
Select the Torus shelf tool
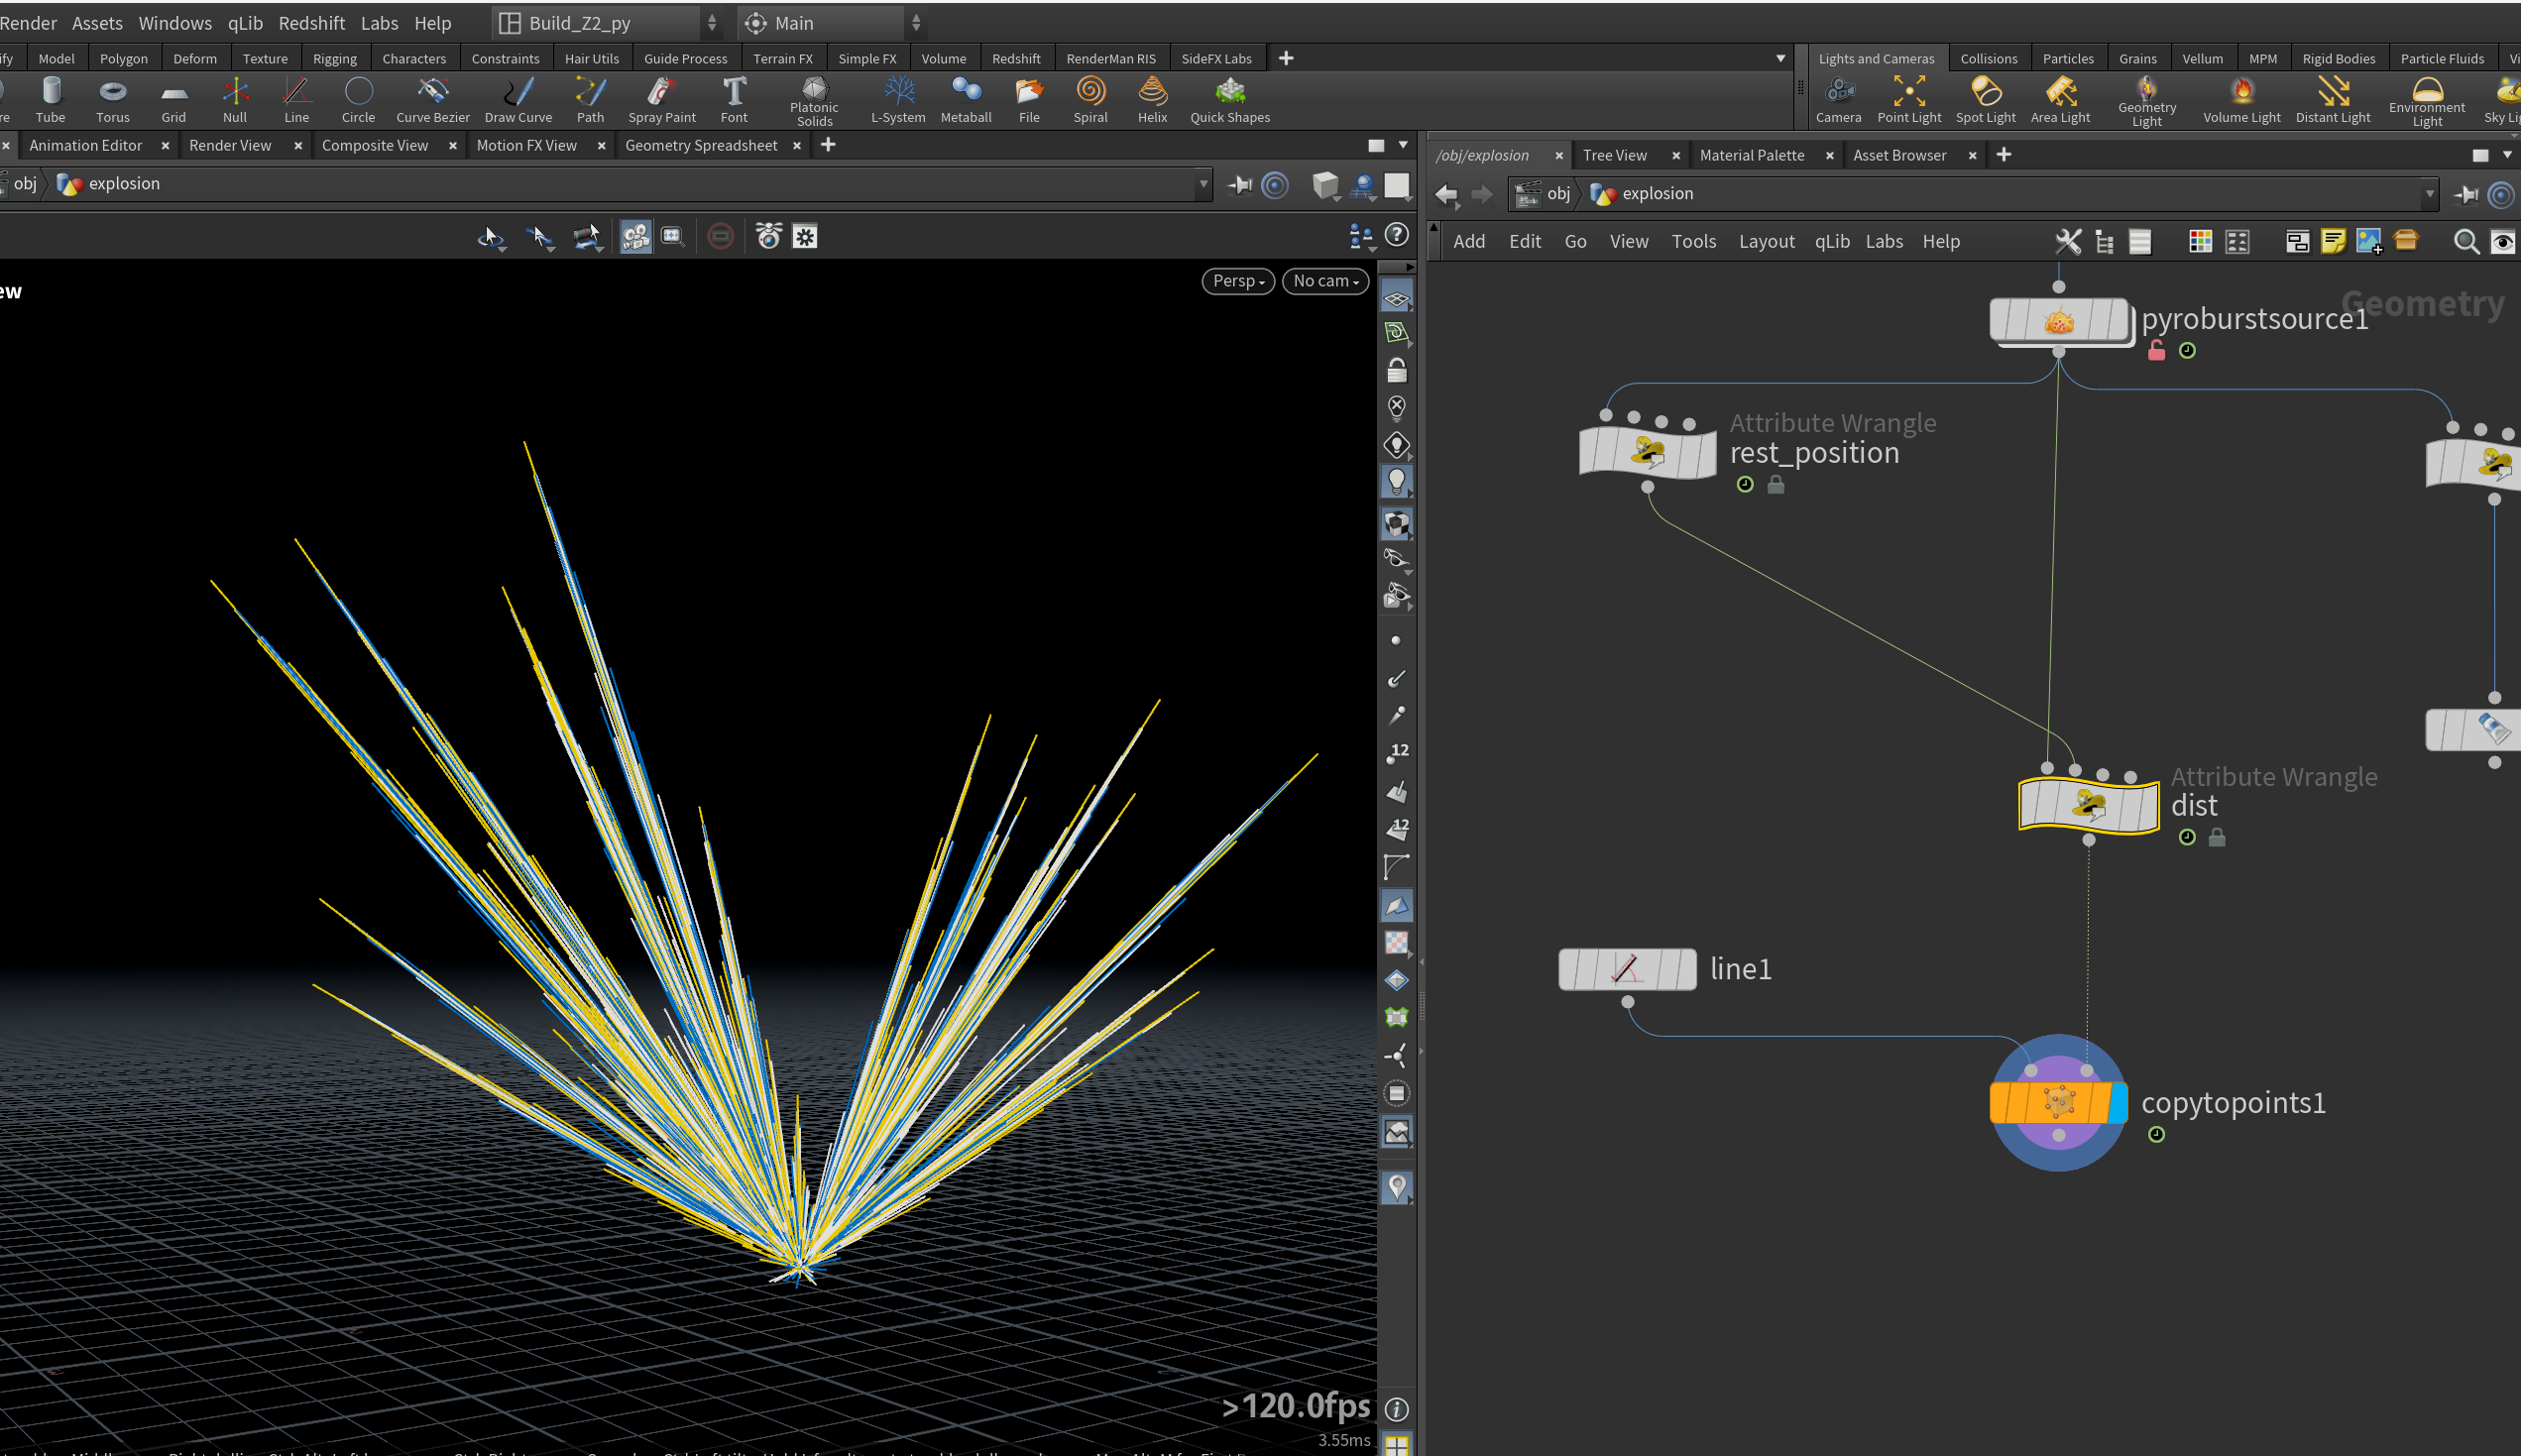coord(113,100)
